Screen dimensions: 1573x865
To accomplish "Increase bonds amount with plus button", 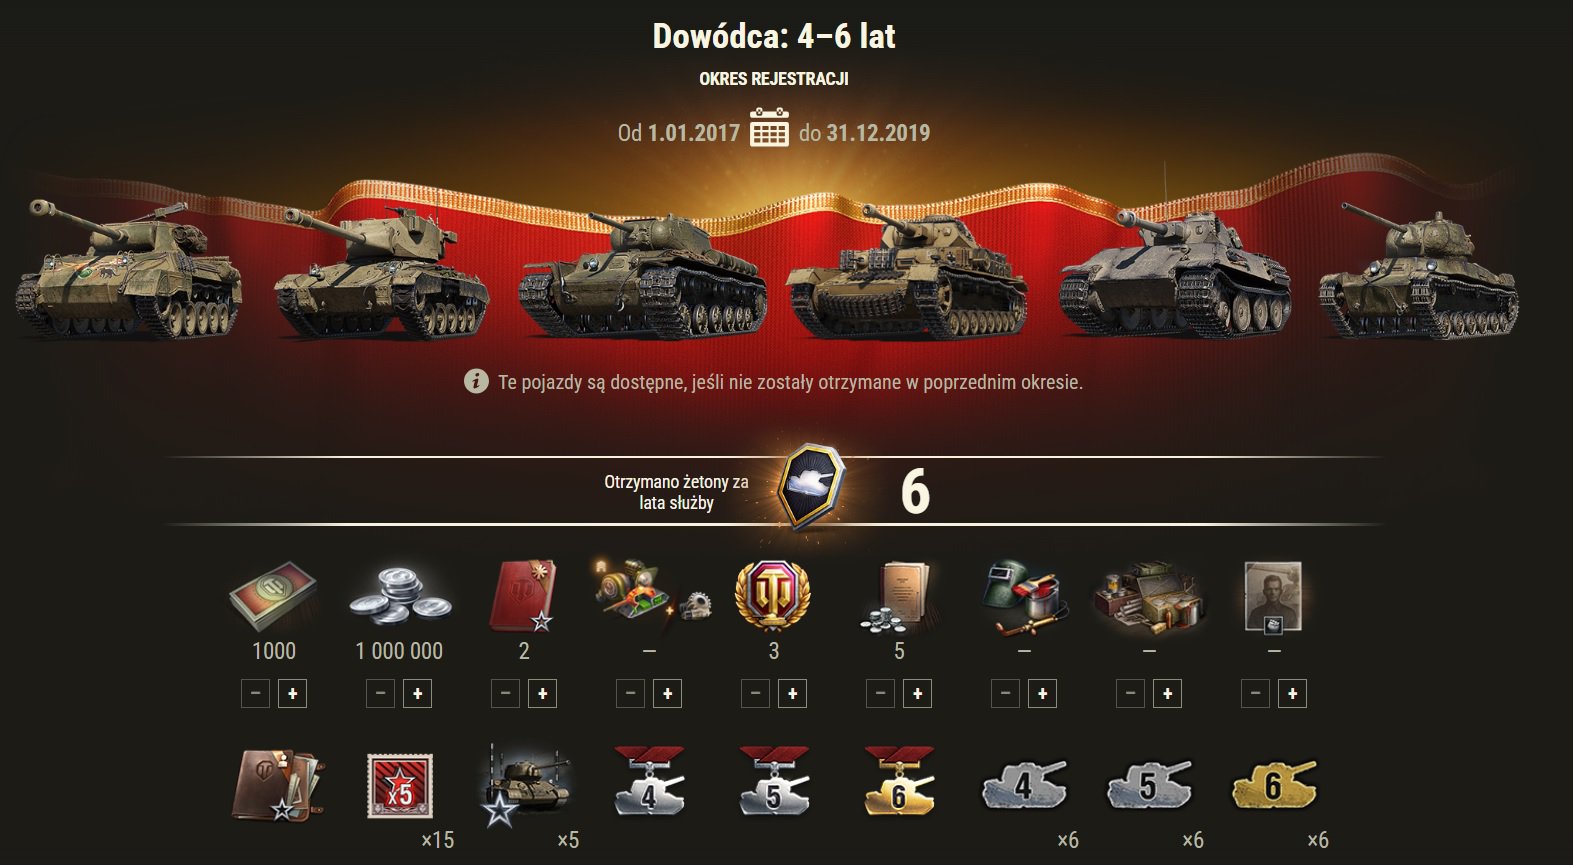I will 292,693.
